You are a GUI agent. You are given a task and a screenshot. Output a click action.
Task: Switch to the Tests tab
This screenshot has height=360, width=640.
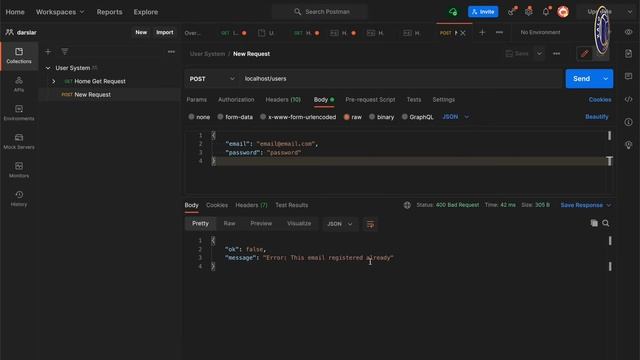(x=413, y=100)
